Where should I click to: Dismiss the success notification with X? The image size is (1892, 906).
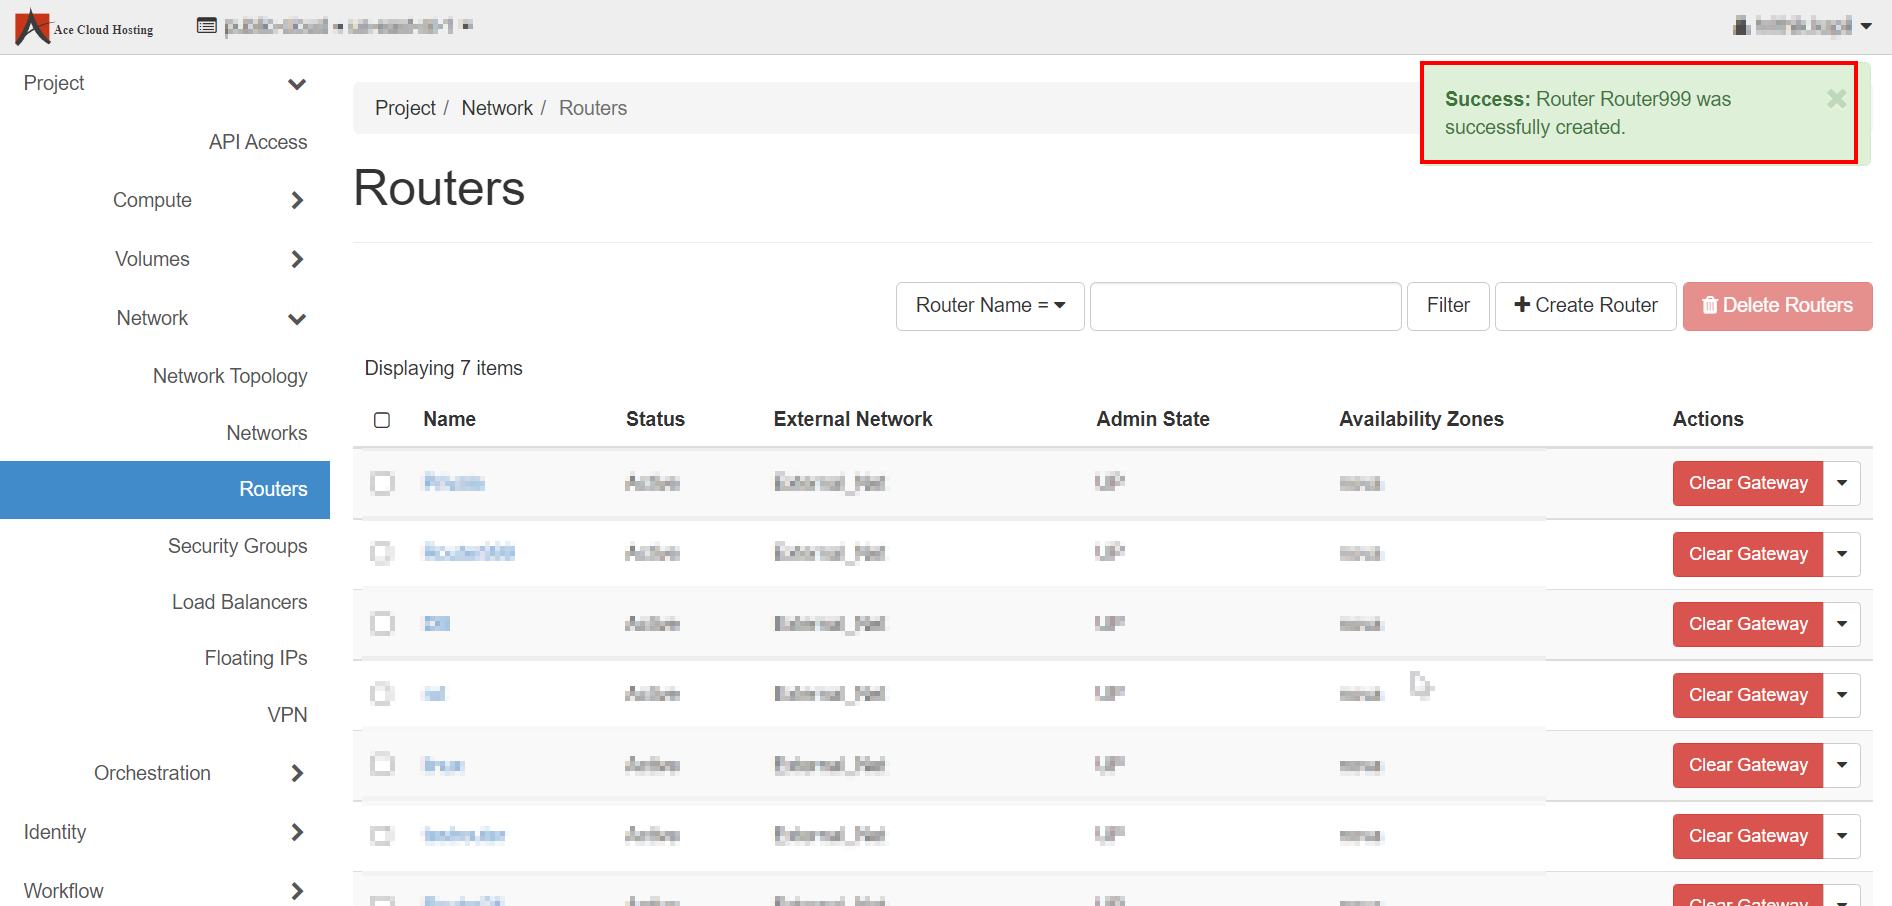(1836, 99)
